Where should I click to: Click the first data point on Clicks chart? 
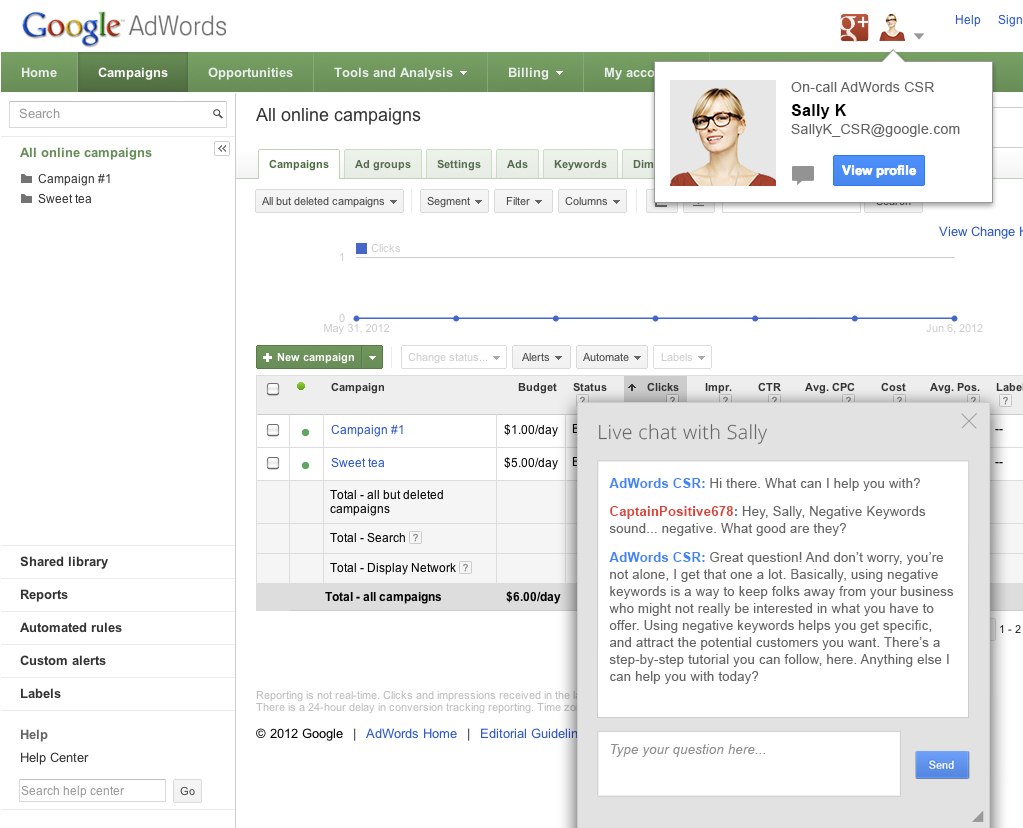point(356,318)
